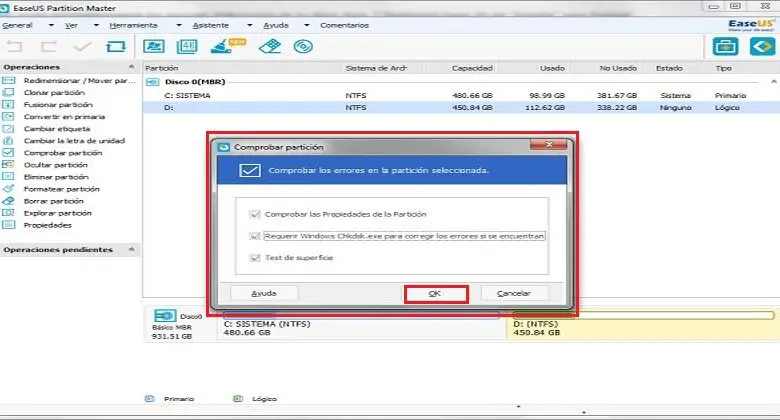Click Ayuda button in the dialog
780x420 pixels.
[x=264, y=294]
